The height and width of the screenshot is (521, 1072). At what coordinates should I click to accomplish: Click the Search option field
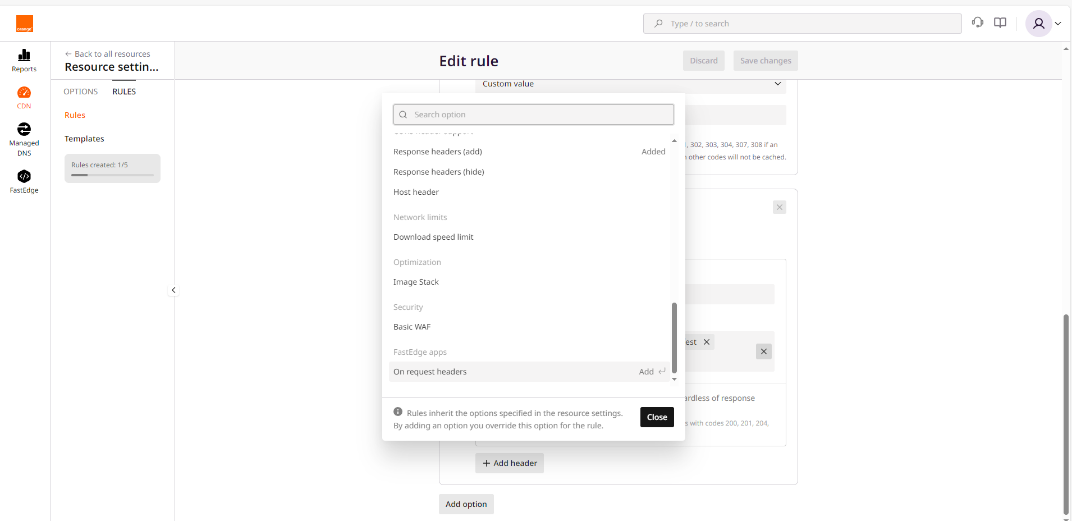tap(533, 115)
